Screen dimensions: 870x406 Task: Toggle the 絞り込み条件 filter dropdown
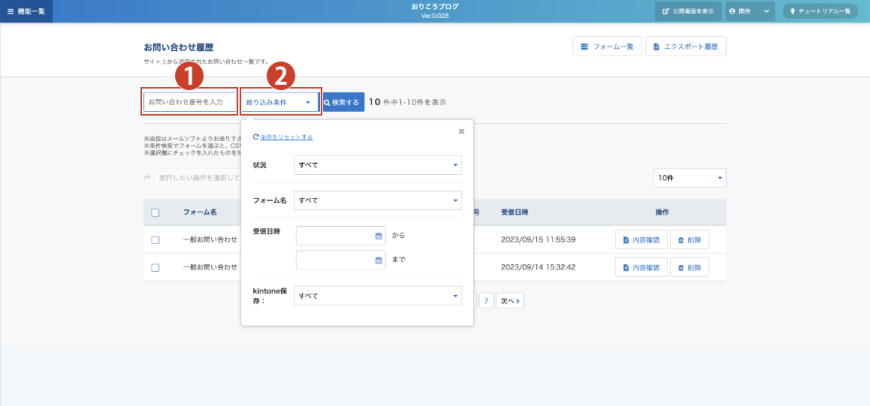(279, 102)
